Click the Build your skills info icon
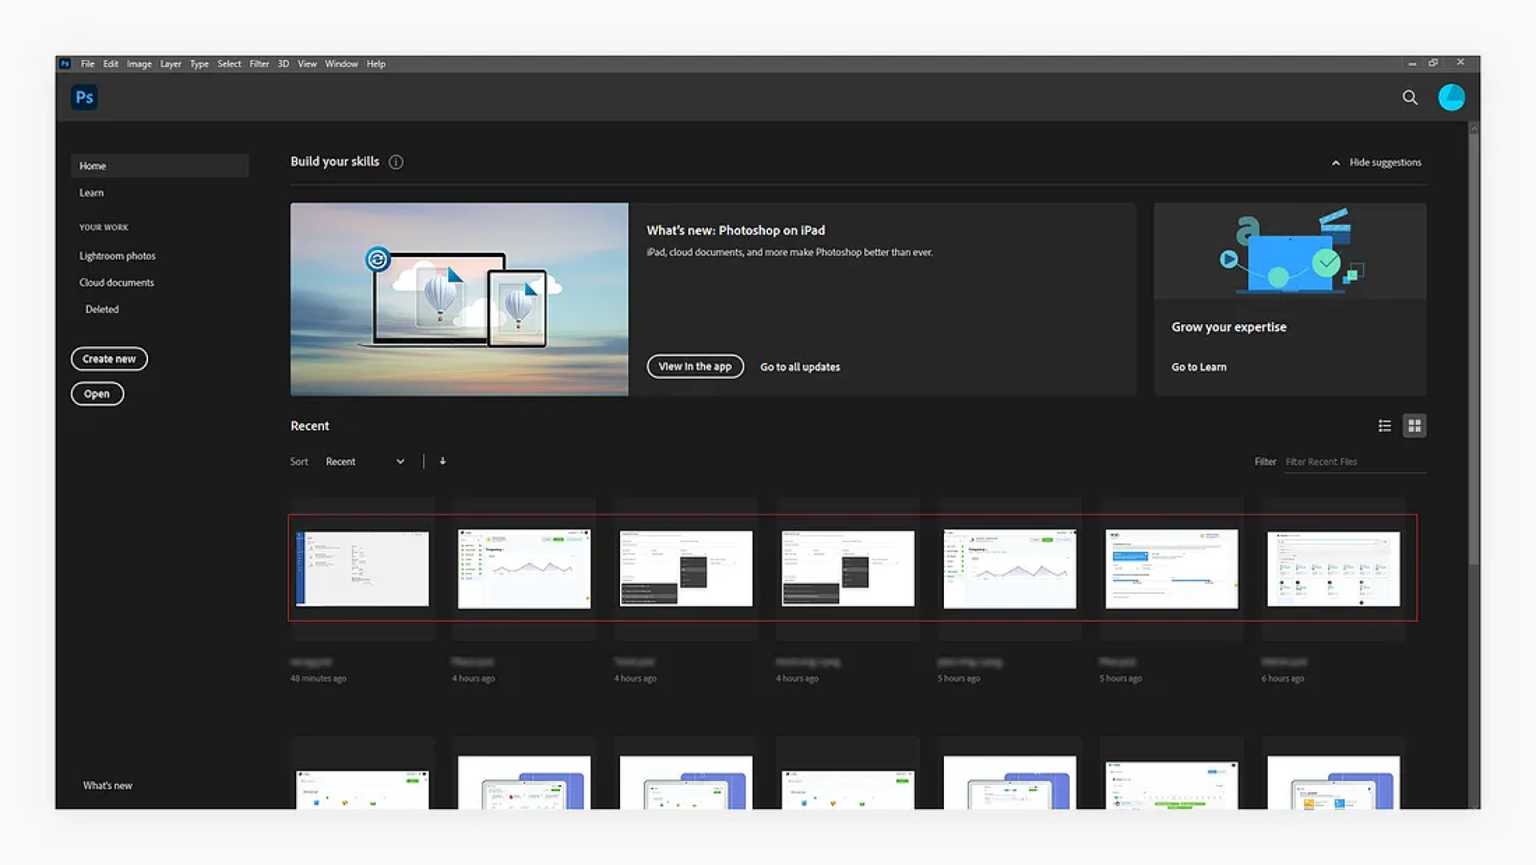This screenshot has height=865, width=1536. pos(396,162)
